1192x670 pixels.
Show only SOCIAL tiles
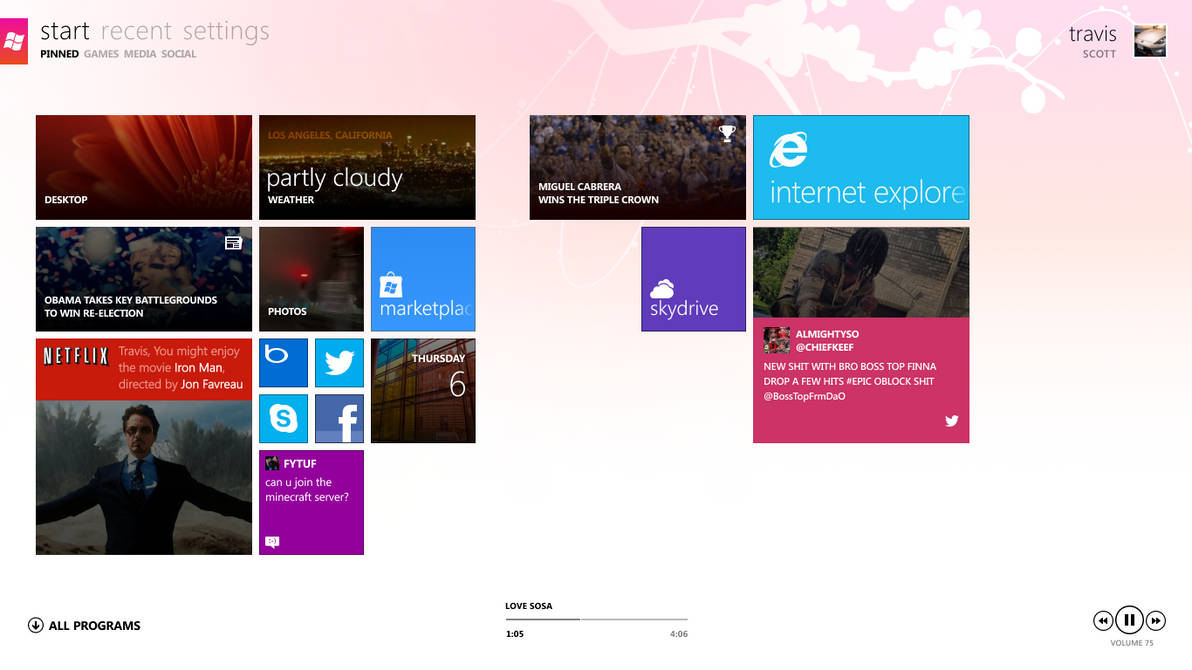click(178, 54)
